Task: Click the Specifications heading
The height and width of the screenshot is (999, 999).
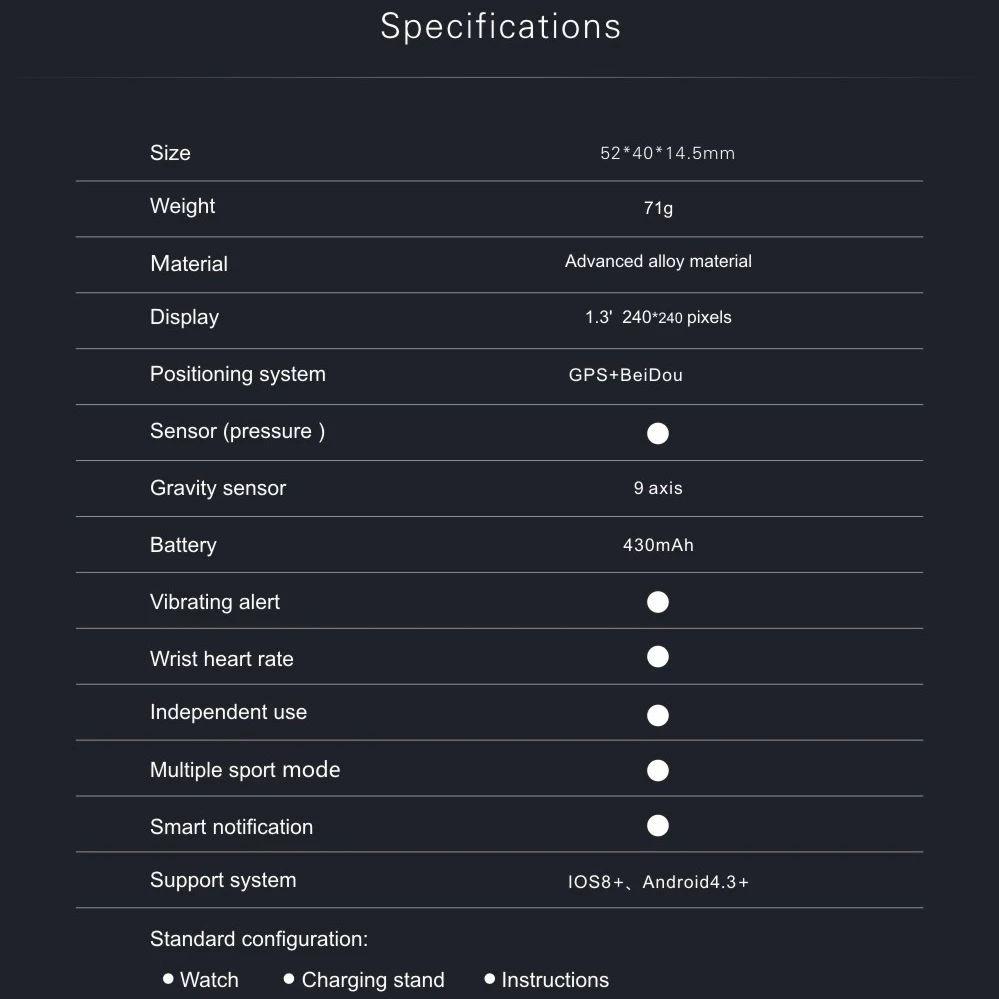Action: [x=500, y=27]
